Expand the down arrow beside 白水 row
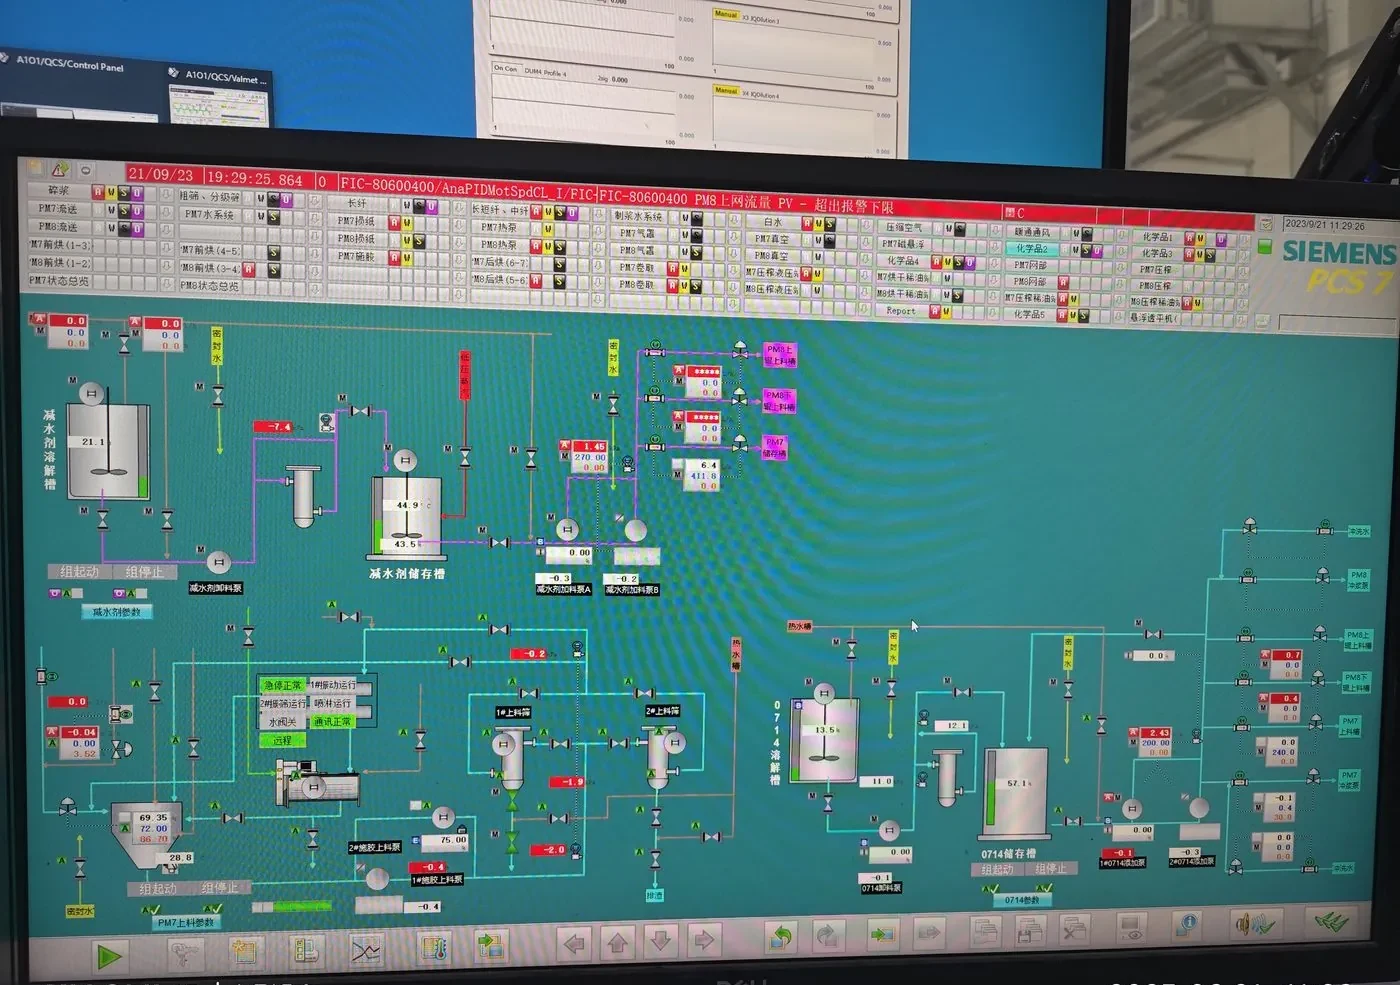This screenshot has width=1400, height=985. [866, 224]
